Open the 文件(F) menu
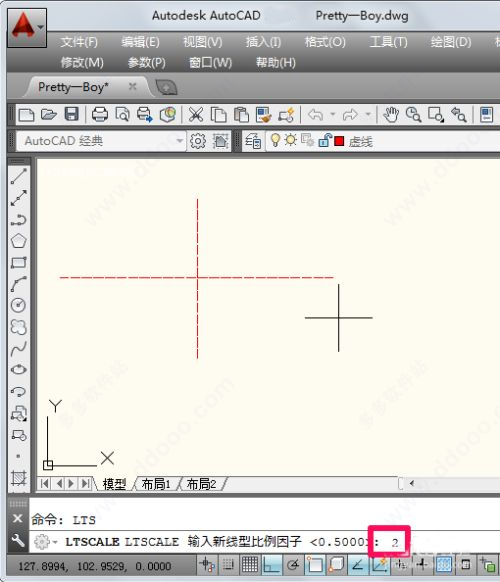Image resolution: width=500 pixels, height=582 pixels. [79, 42]
